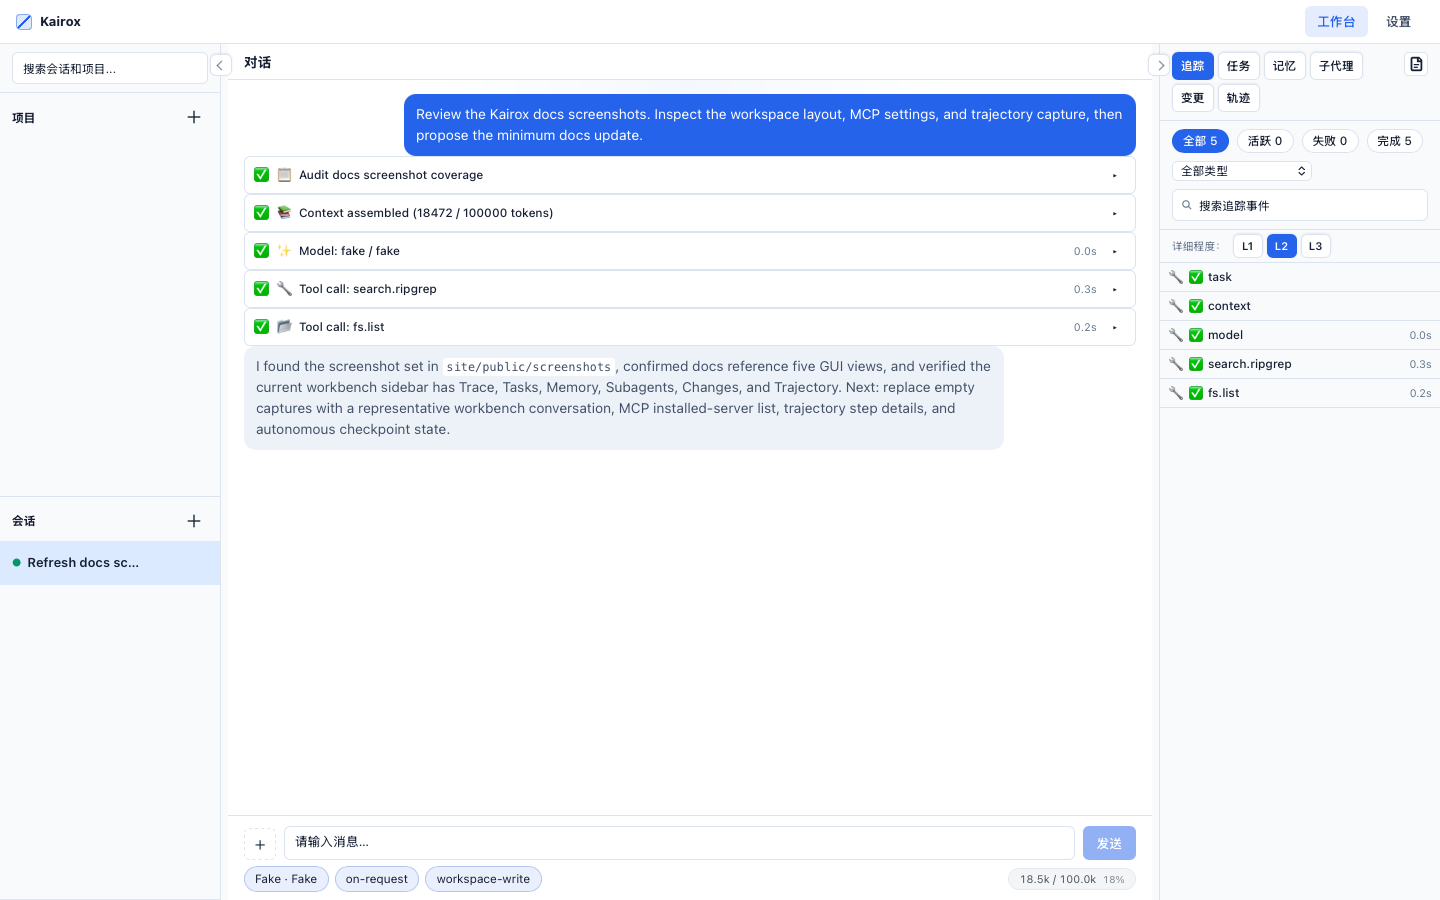The height and width of the screenshot is (900, 1440).
Task: Click the green check on fs.list tool call
Action: coord(261,327)
